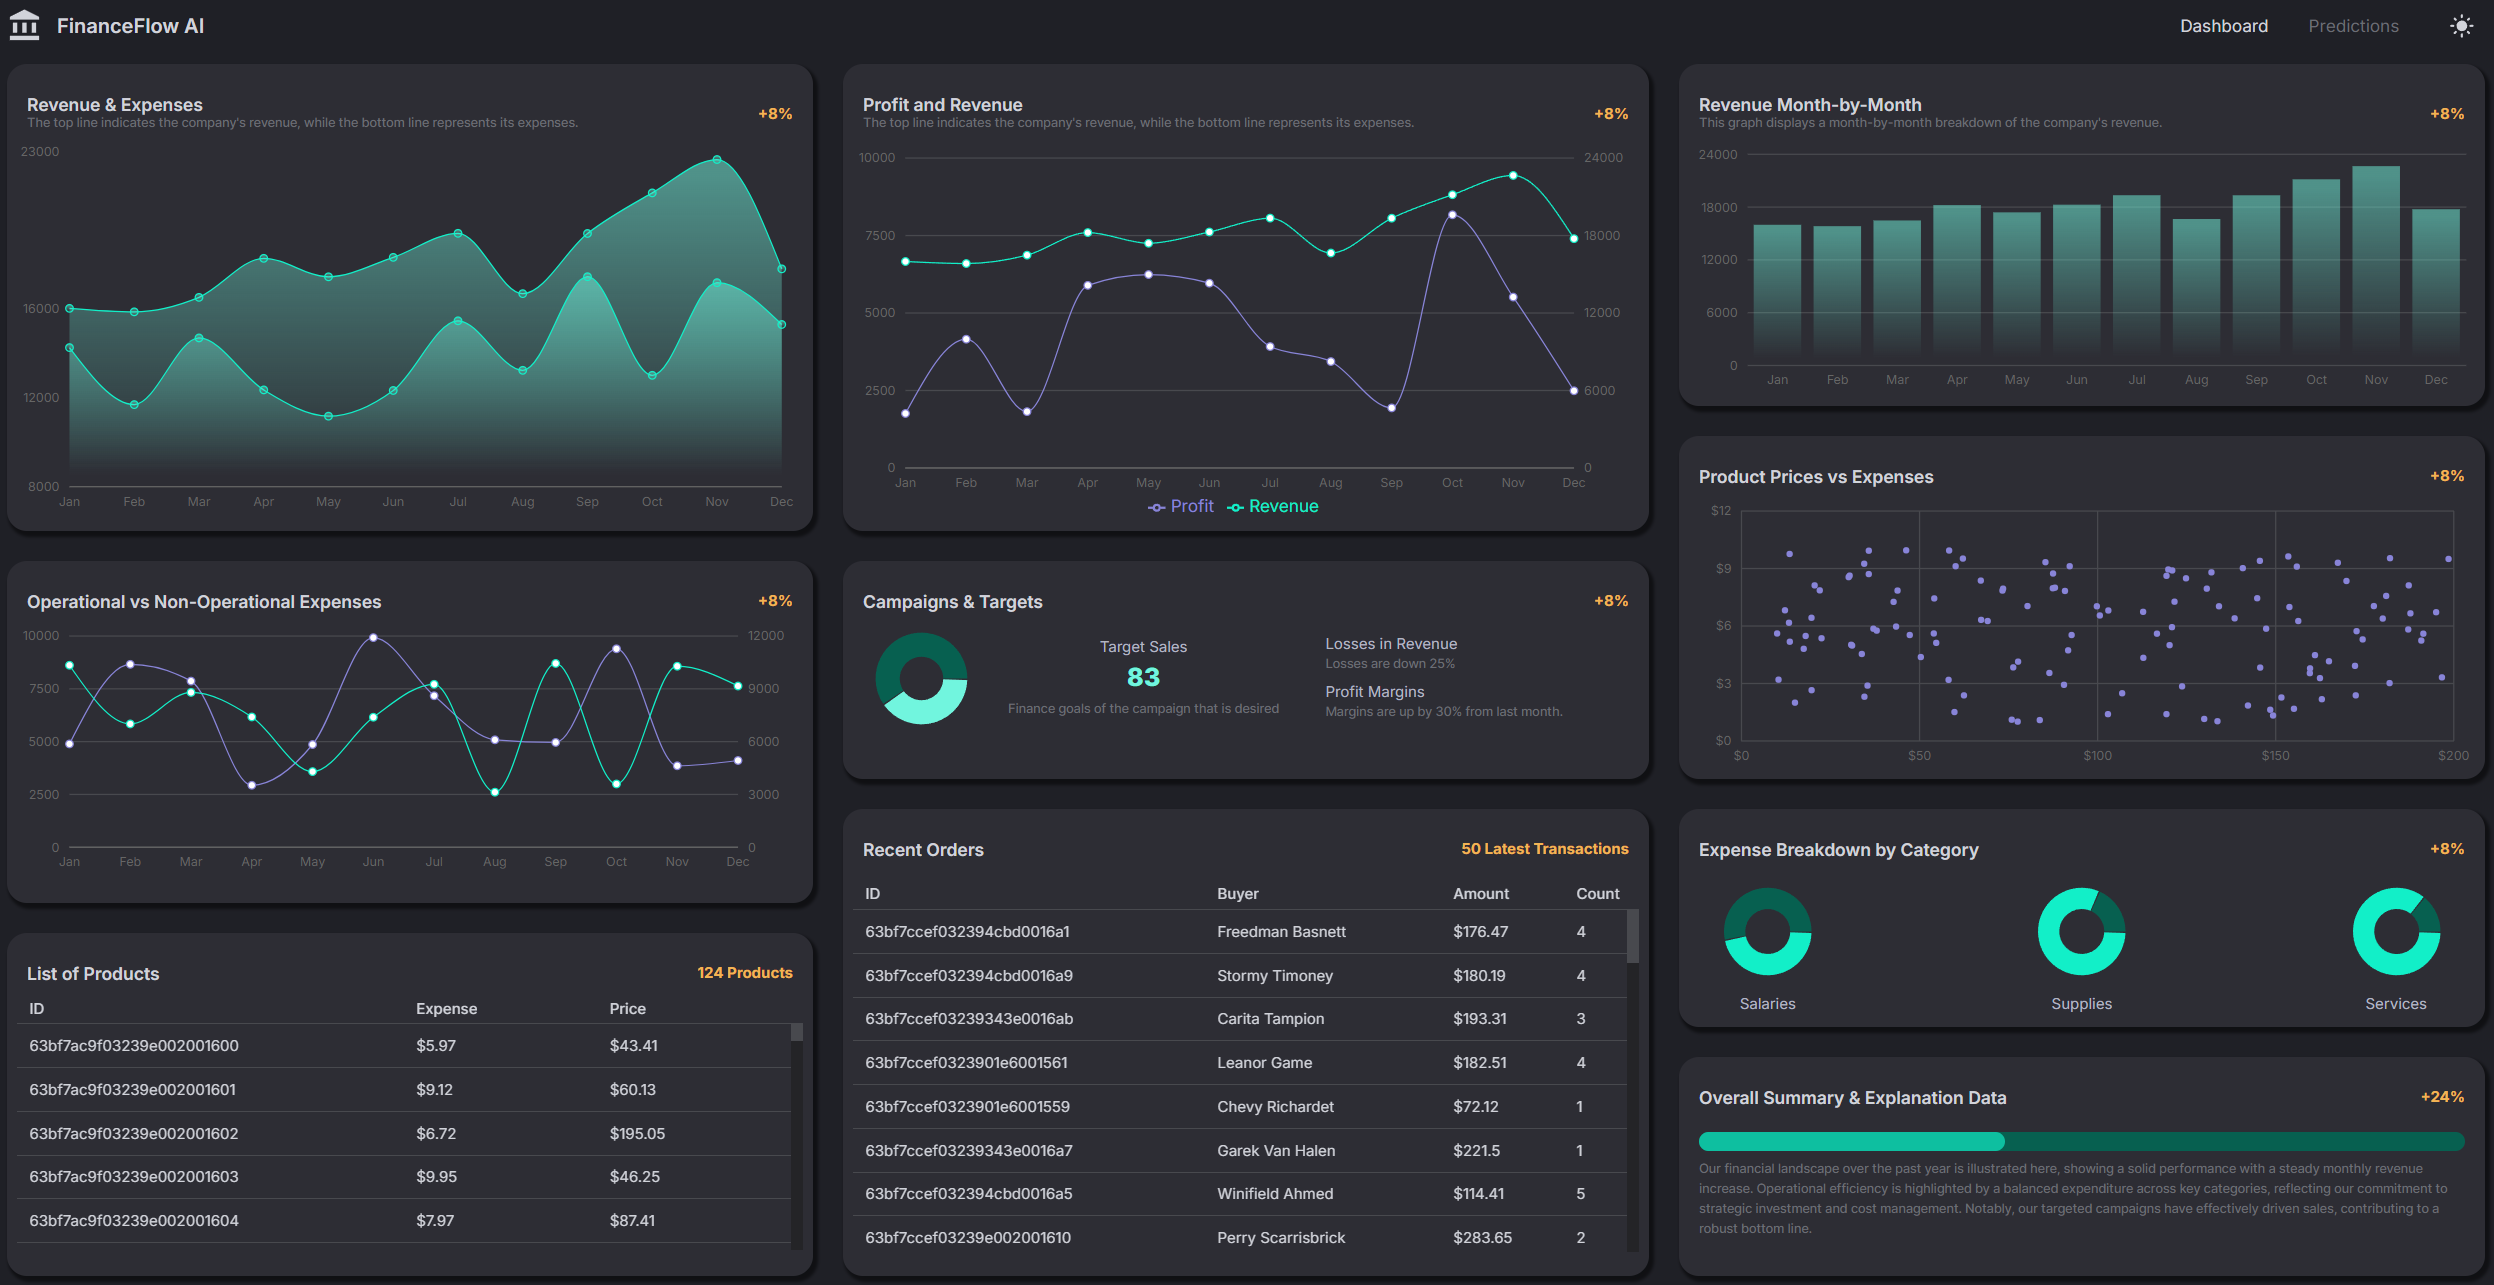Click the Recent Orders table scrollbar
Screen dimensions: 2494x1285
pyautogui.click(x=1632, y=936)
